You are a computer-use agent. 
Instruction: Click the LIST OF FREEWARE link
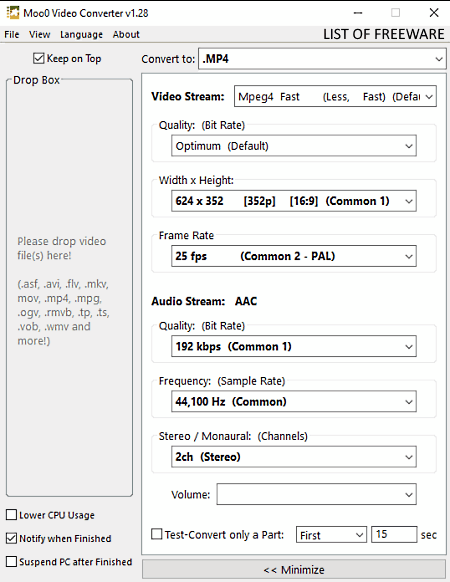384,34
